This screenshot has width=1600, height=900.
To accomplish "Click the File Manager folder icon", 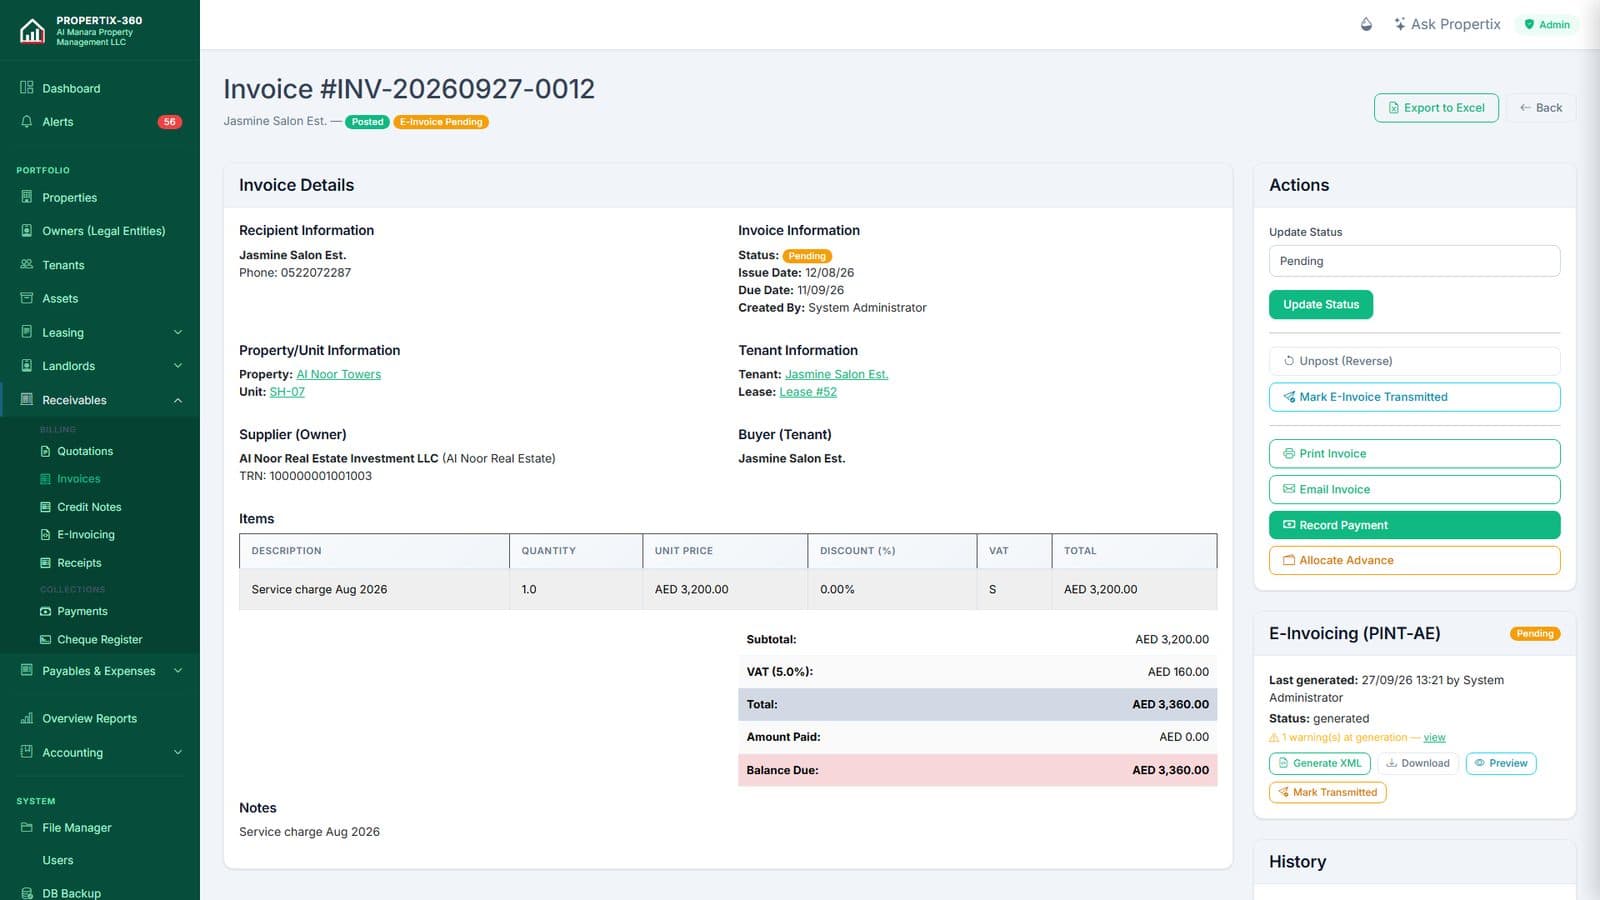I will 27,827.
